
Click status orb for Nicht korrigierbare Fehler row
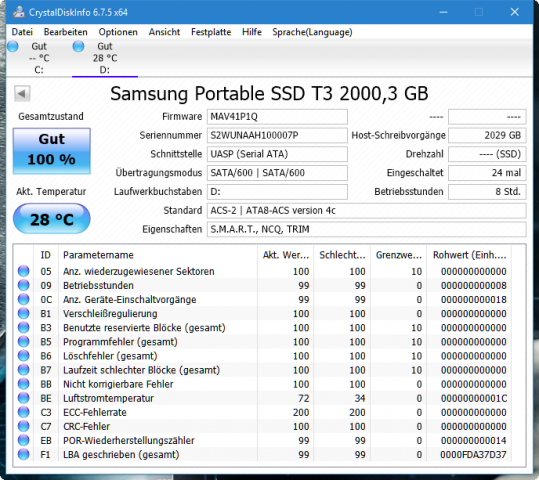point(24,384)
